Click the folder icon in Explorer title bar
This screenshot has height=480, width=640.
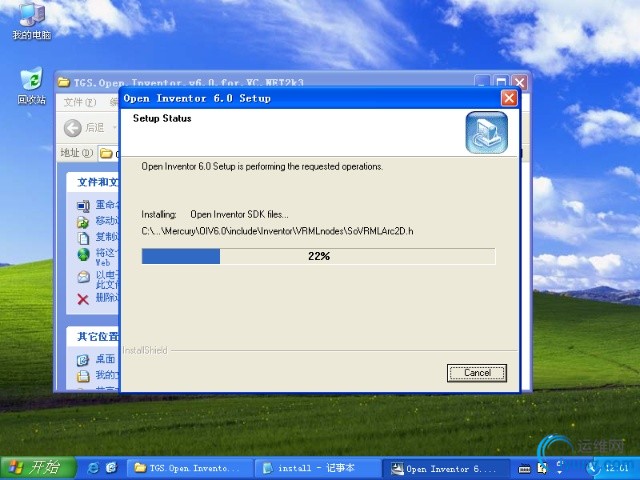click(x=63, y=82)
